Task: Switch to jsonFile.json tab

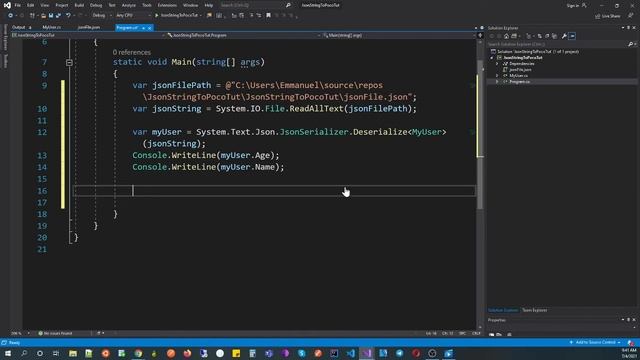Action: 89,27
